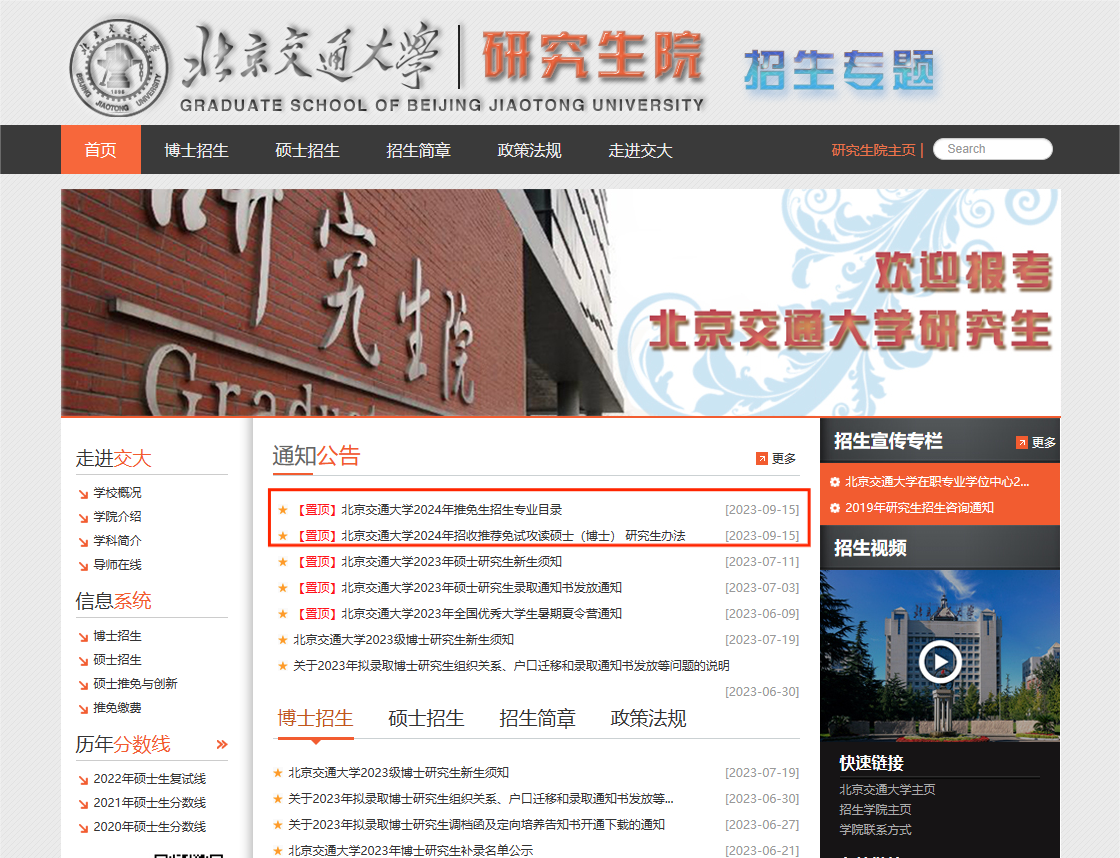Open 2023年博士研究生补录名单公示
The width and height of the screenshot is (1120, 858).
click(x=411, y=850)
